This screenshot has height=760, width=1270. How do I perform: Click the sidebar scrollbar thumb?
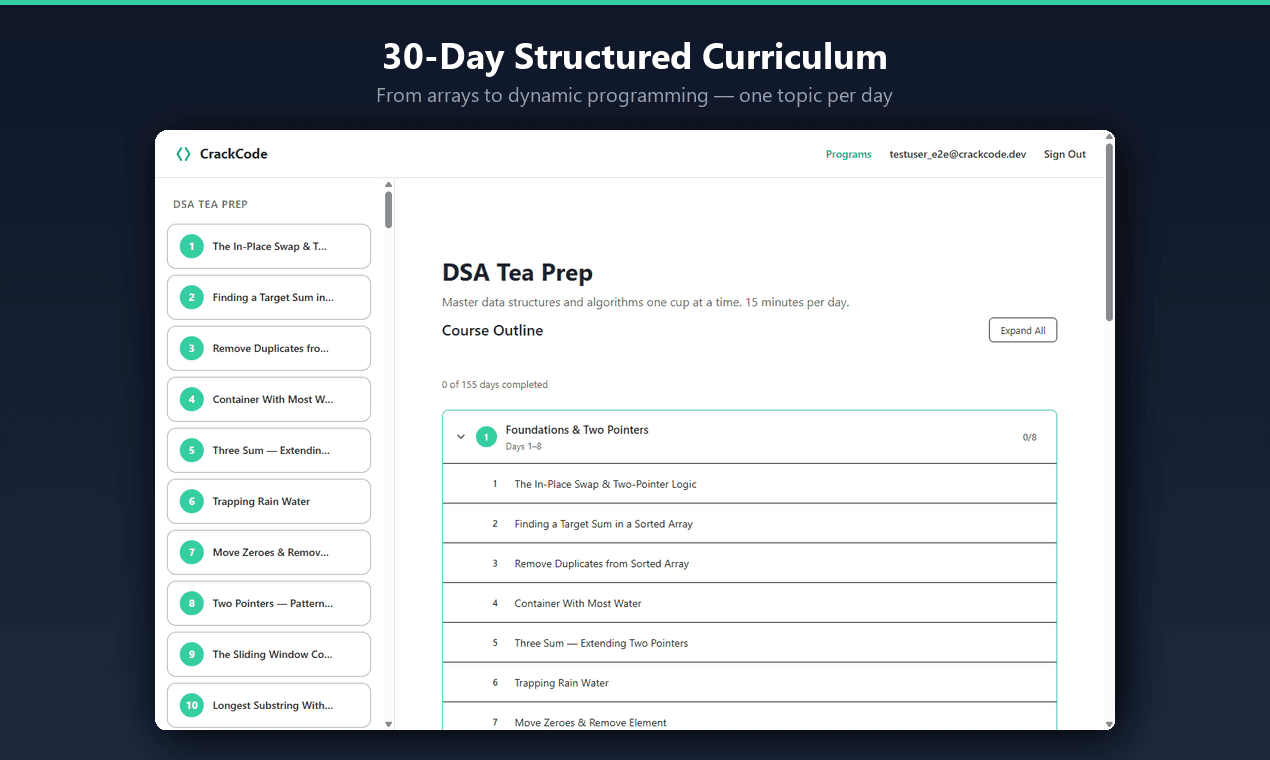point(389,210)
